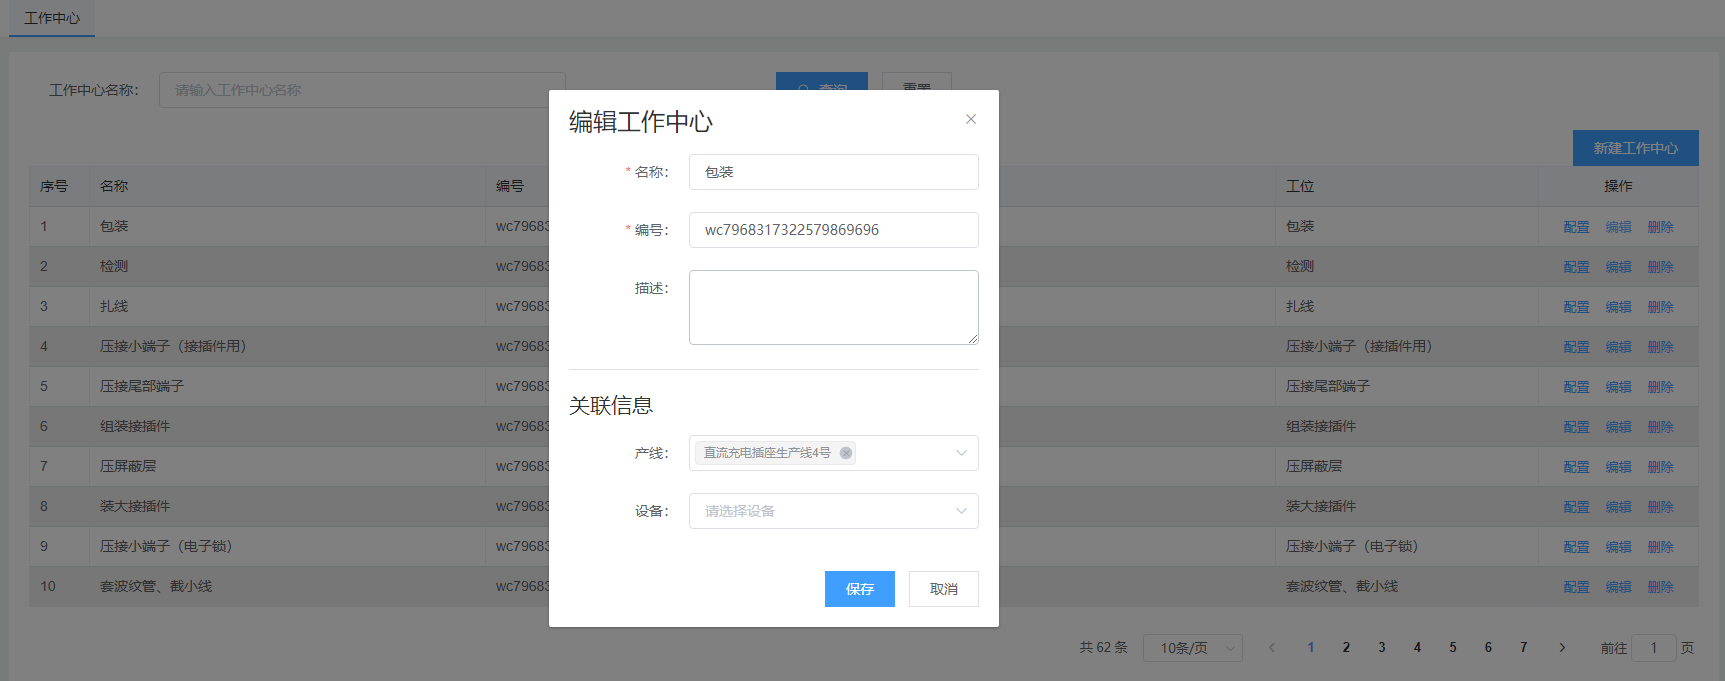The image size is (1725, 681).
Task: Close the 编辑工作中心 dialog with X icon
Action: tap(970, 119)
